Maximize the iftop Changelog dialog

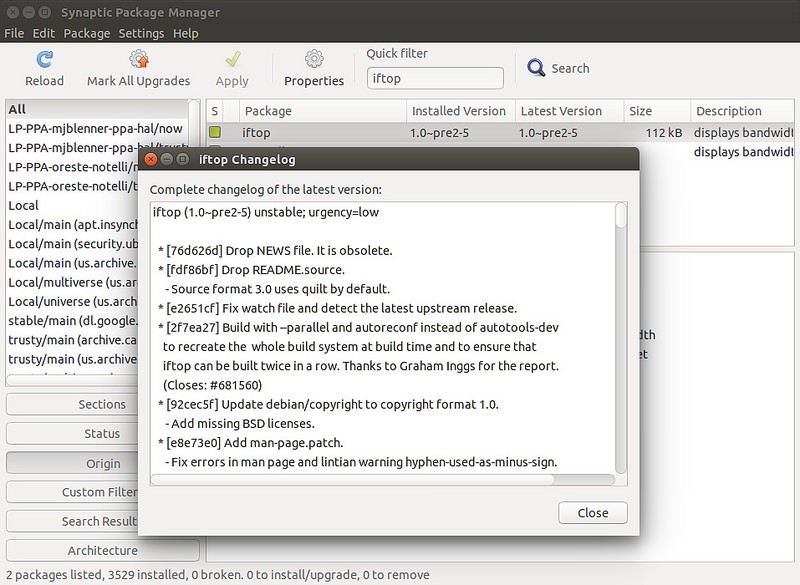click(182, 160)
